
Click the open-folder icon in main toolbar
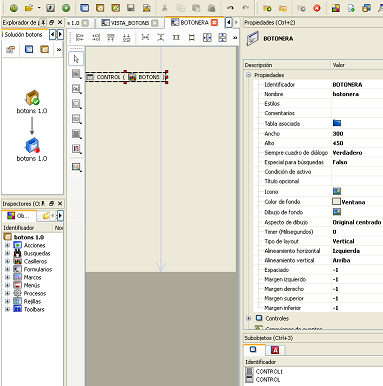(x=29, y=8)
